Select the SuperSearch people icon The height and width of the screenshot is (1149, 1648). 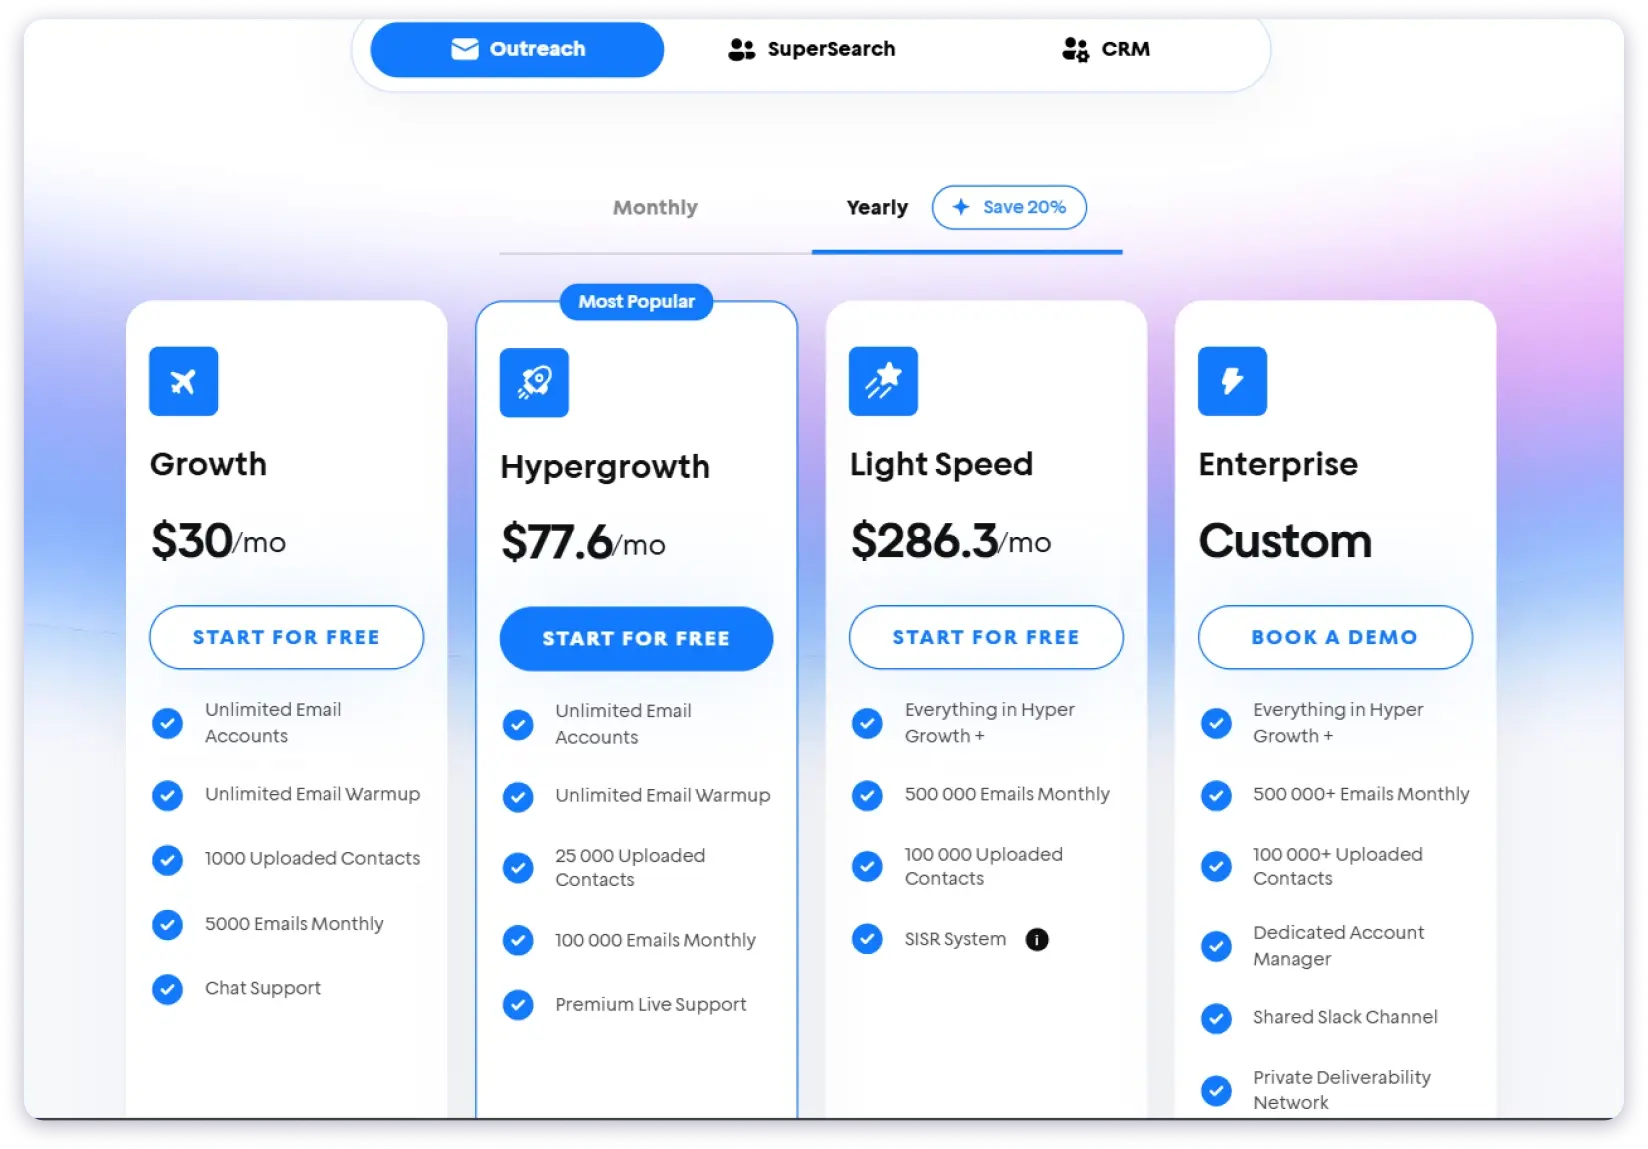(741, 49)
